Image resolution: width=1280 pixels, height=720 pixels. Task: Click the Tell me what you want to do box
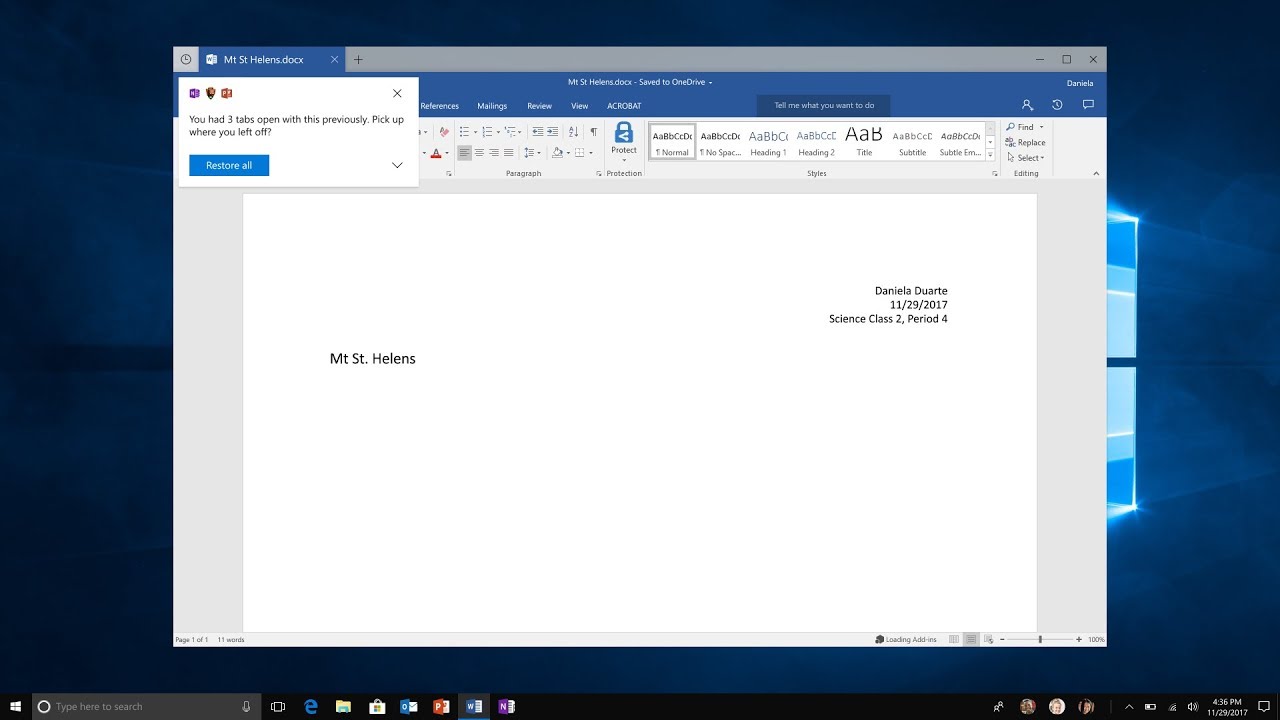[x=824, y=105]
